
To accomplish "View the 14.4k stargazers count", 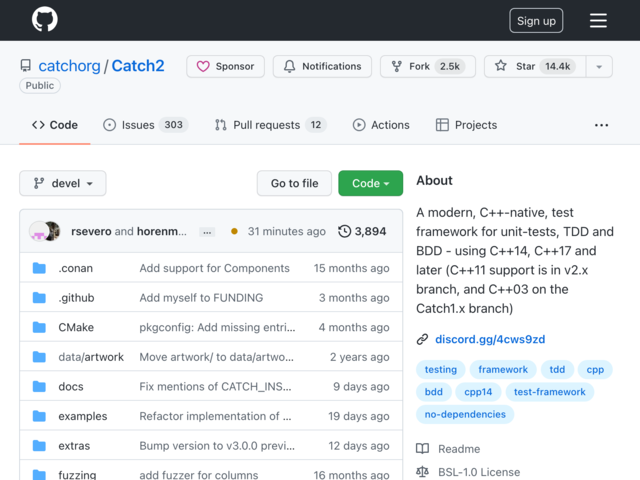I will click(x=558, y=66).
